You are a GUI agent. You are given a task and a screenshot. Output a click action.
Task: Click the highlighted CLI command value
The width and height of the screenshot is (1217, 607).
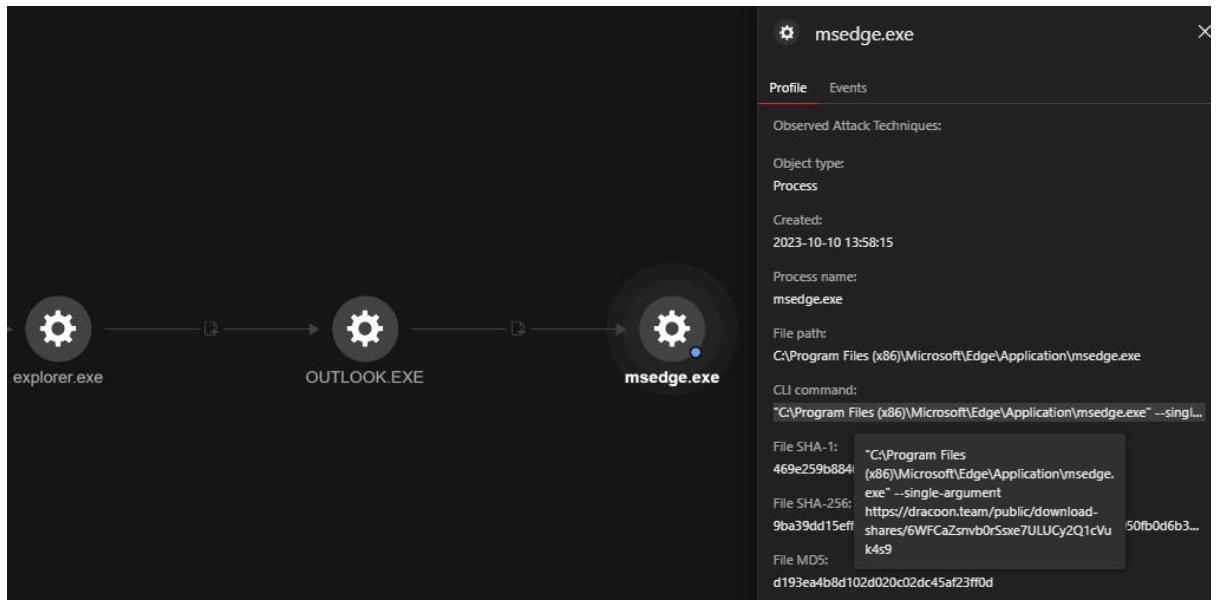(x=988, y=414)
